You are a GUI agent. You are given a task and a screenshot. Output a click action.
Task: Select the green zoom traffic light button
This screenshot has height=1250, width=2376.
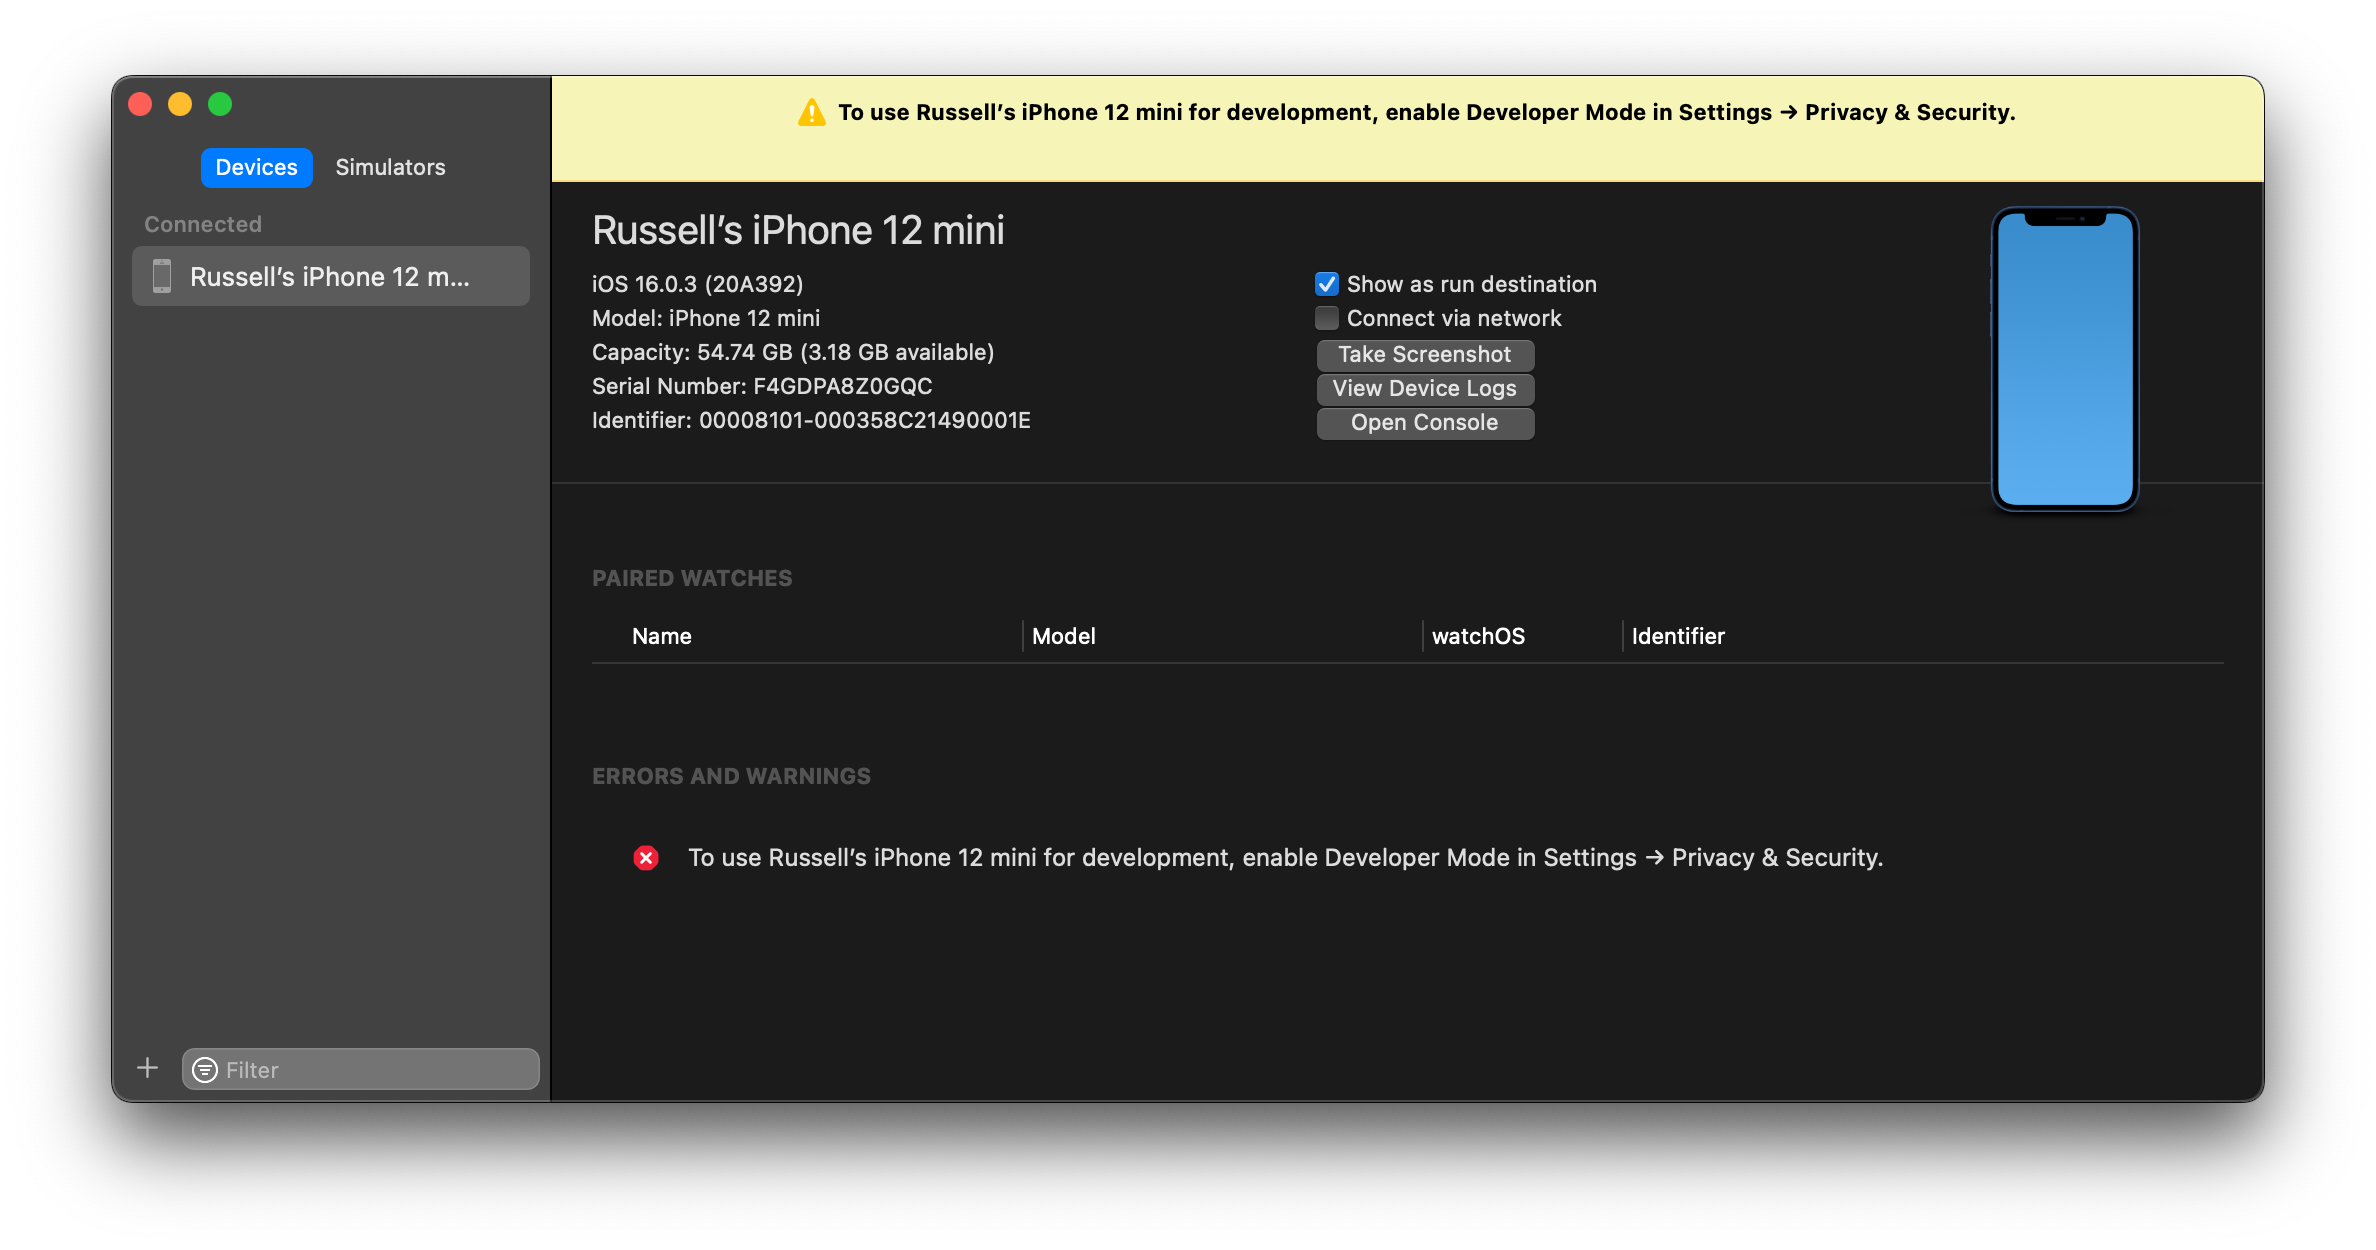(x=220, y=103)
